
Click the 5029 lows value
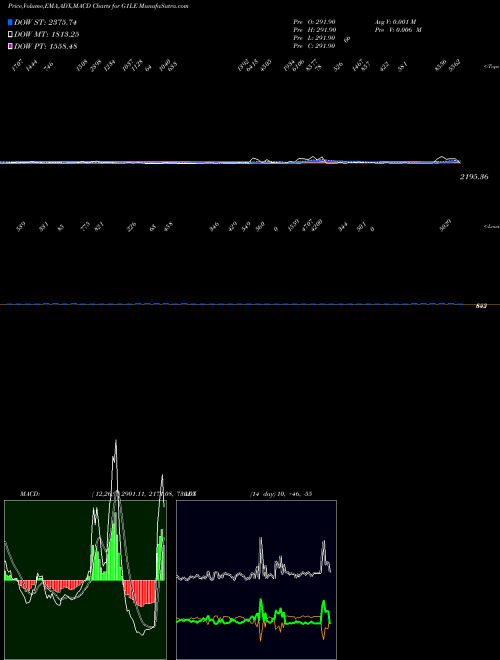click(x=445, y=226)
